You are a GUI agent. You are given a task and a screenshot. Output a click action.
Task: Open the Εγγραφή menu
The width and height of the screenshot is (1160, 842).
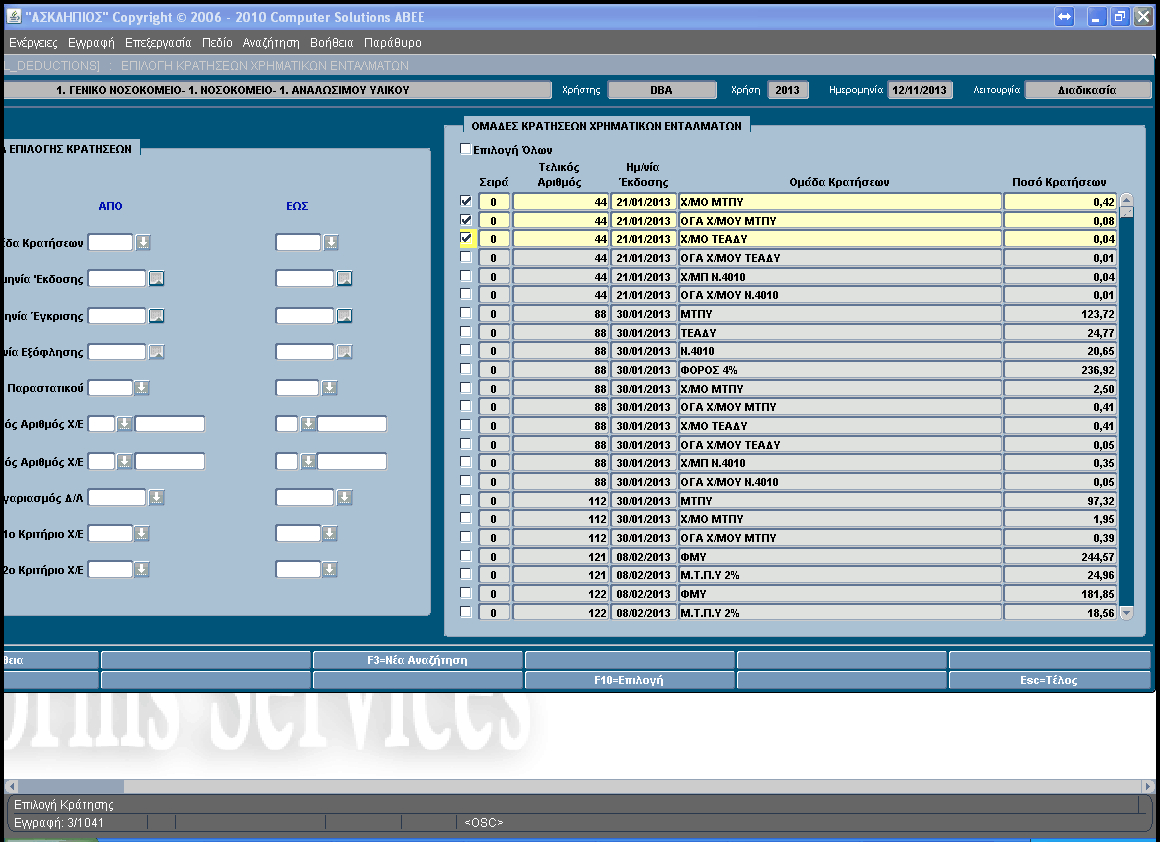point(91,43)
